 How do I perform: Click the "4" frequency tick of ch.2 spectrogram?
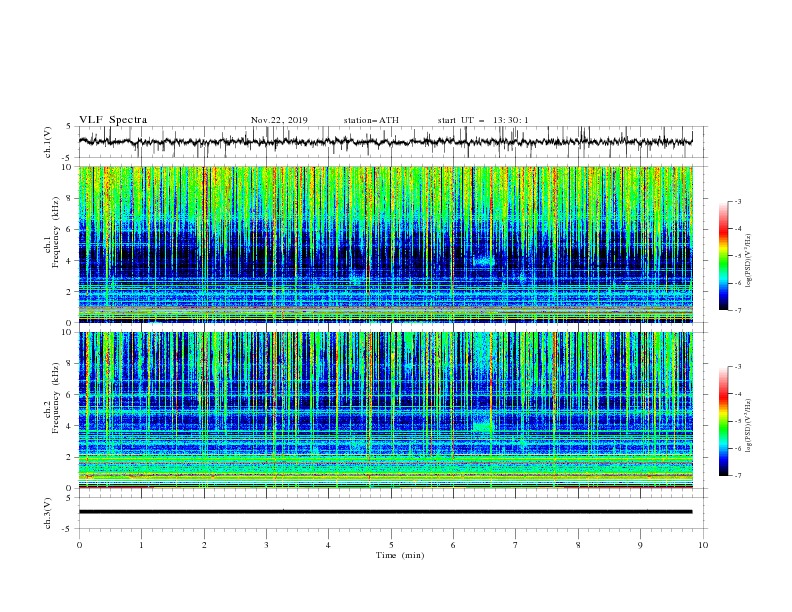pos(70,426)
